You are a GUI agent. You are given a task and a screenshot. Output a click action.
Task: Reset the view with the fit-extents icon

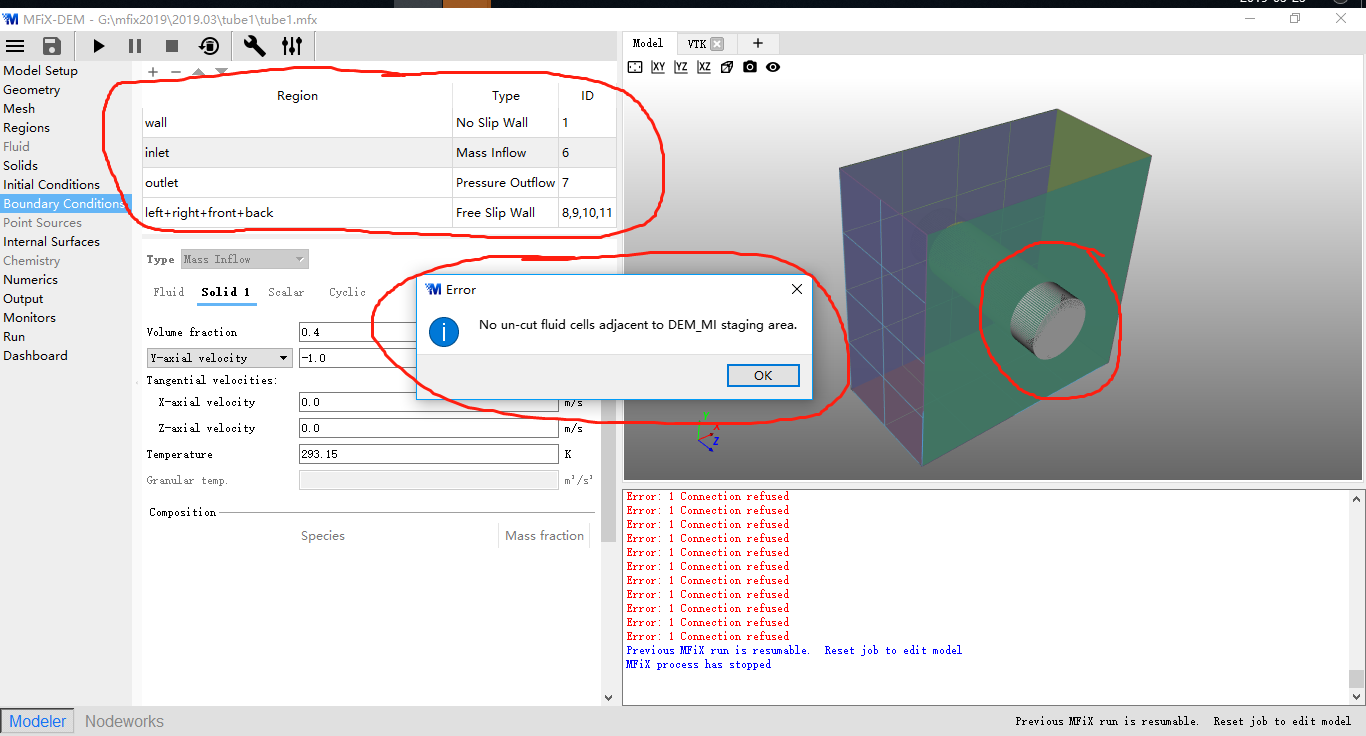tap(635, 67)
